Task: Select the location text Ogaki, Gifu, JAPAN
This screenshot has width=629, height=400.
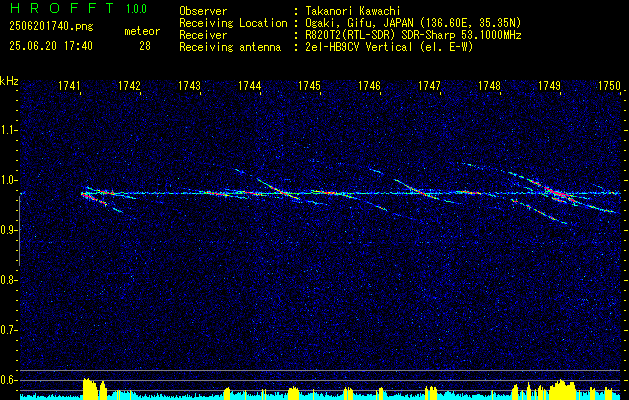Action: [x=360, y=23]
